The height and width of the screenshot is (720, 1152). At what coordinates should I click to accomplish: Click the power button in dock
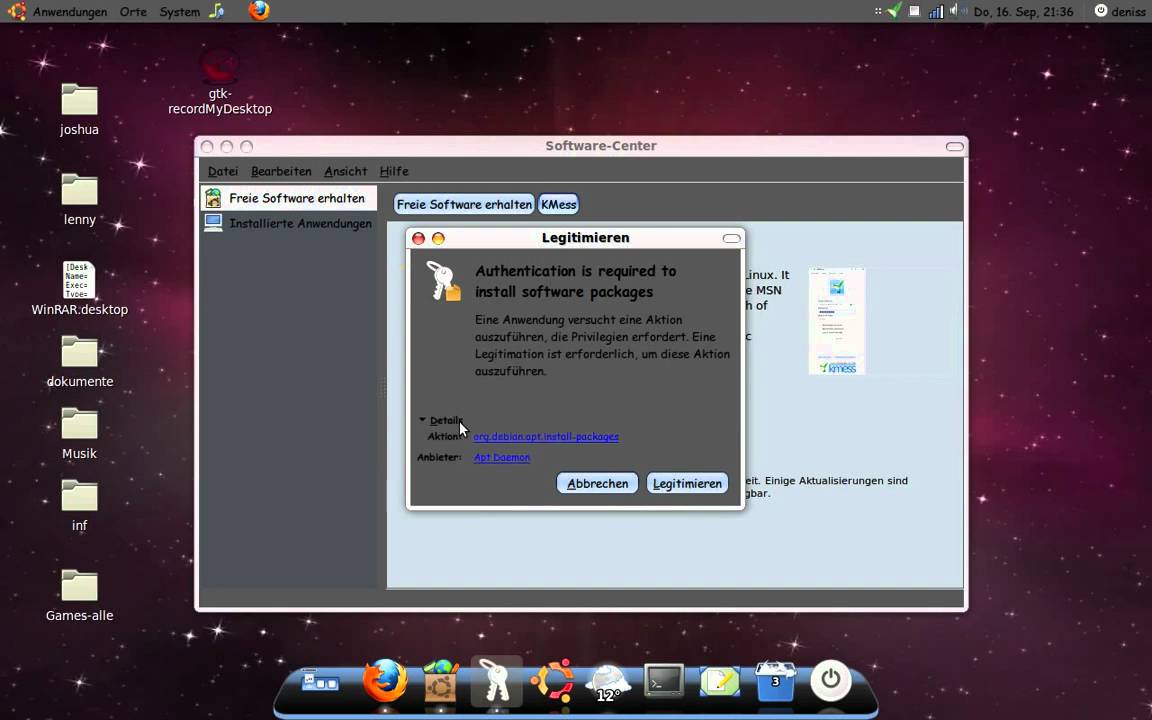(831, 680)
